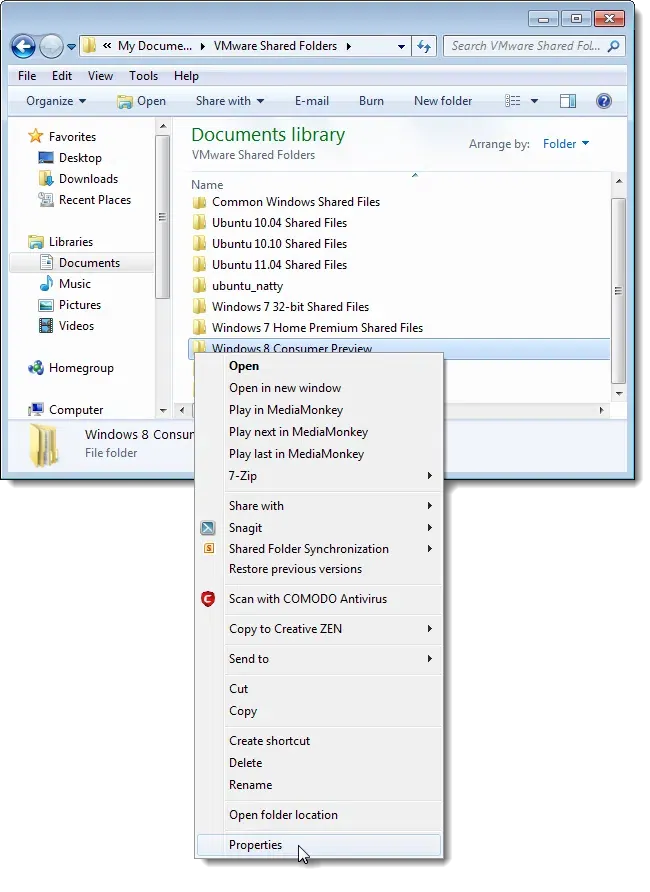The height and width of the screenshot is (892, 650).
Task: Click the Back navigation arrow button
Action: (x=23, y=47)
